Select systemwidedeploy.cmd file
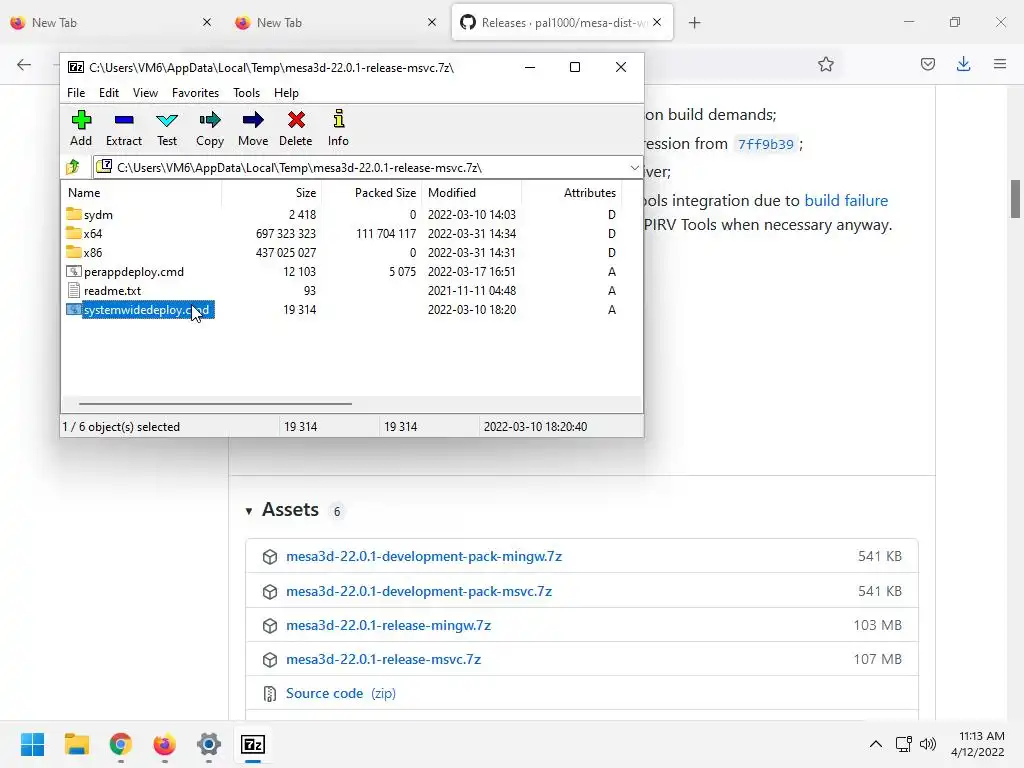Image resolution: width=1024 pixels, height=768 pixels. [146, 310]
